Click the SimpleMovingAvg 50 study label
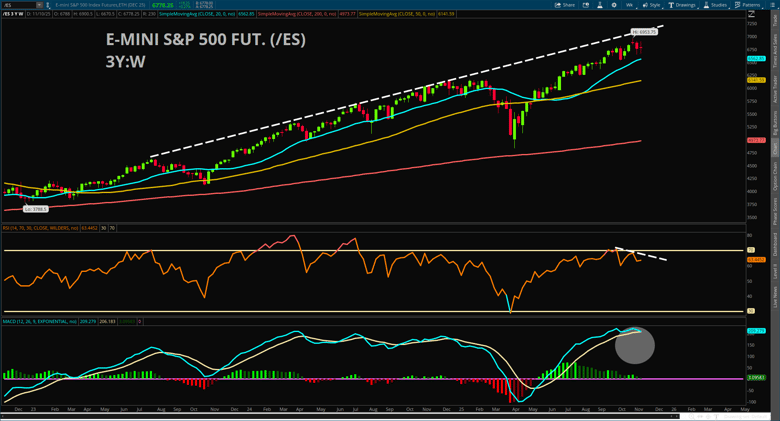The width and height of the screenshot is (780, 421). pyautogui.click(x=398, y=14)
